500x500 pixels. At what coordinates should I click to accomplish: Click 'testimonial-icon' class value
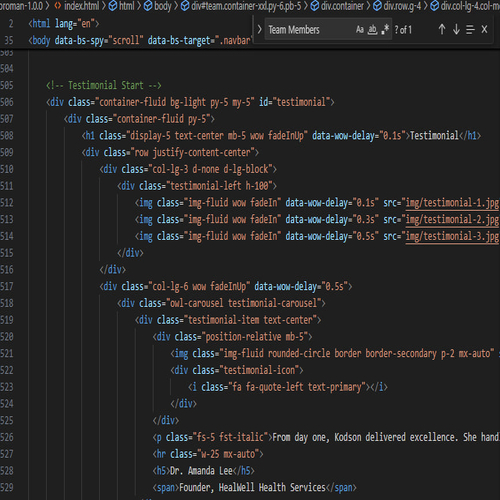(259, 370)
